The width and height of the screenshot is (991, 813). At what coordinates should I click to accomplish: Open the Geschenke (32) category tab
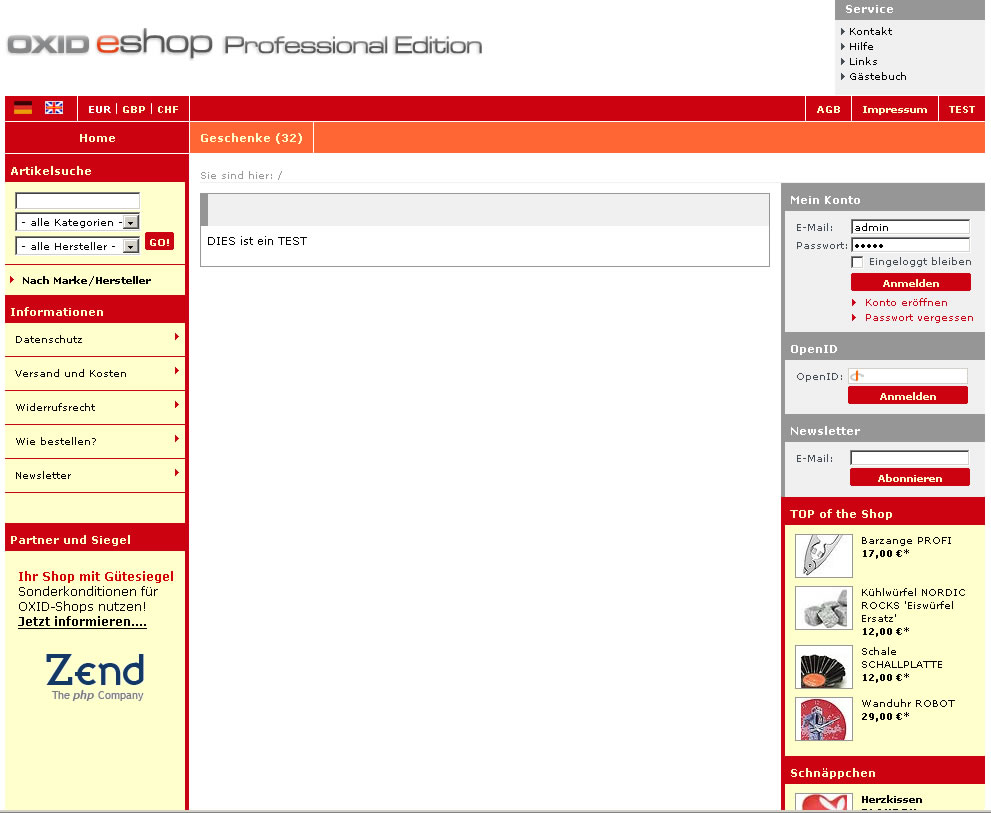pyautogui.click(x=251, y=138)
